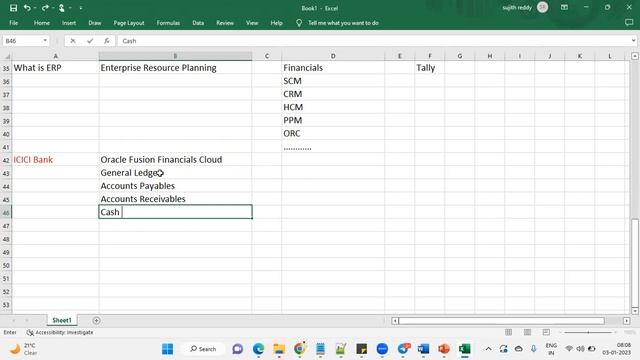Screen dimensions: 640x360
Task: Add a new sheet with plus icon
Action: pos(96,320)
